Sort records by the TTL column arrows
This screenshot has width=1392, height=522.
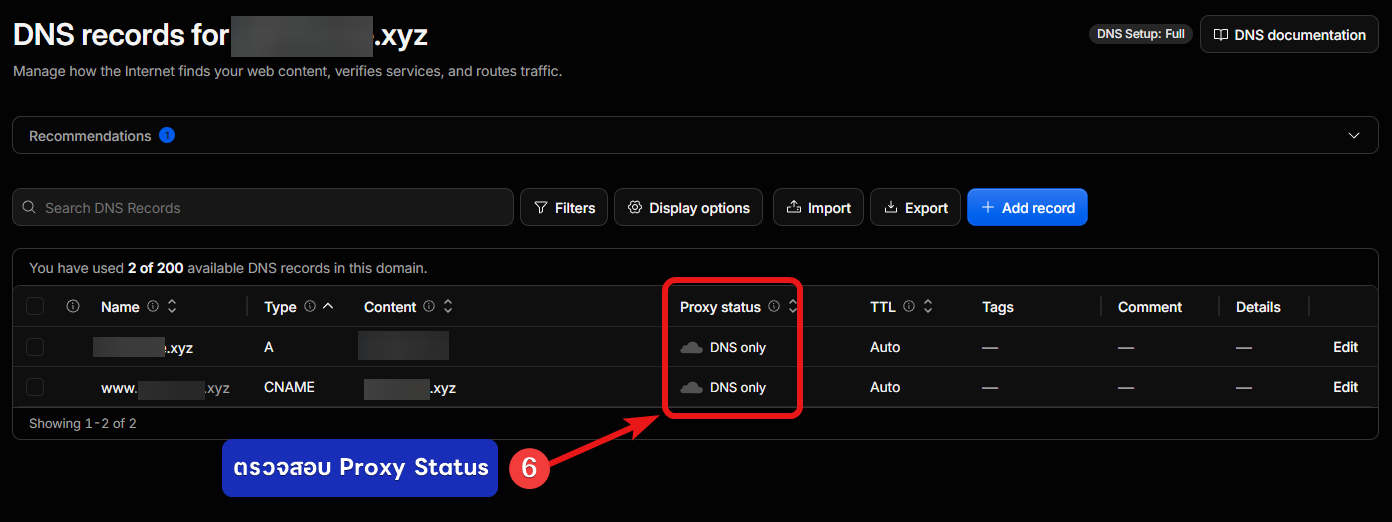pos(927,307)
